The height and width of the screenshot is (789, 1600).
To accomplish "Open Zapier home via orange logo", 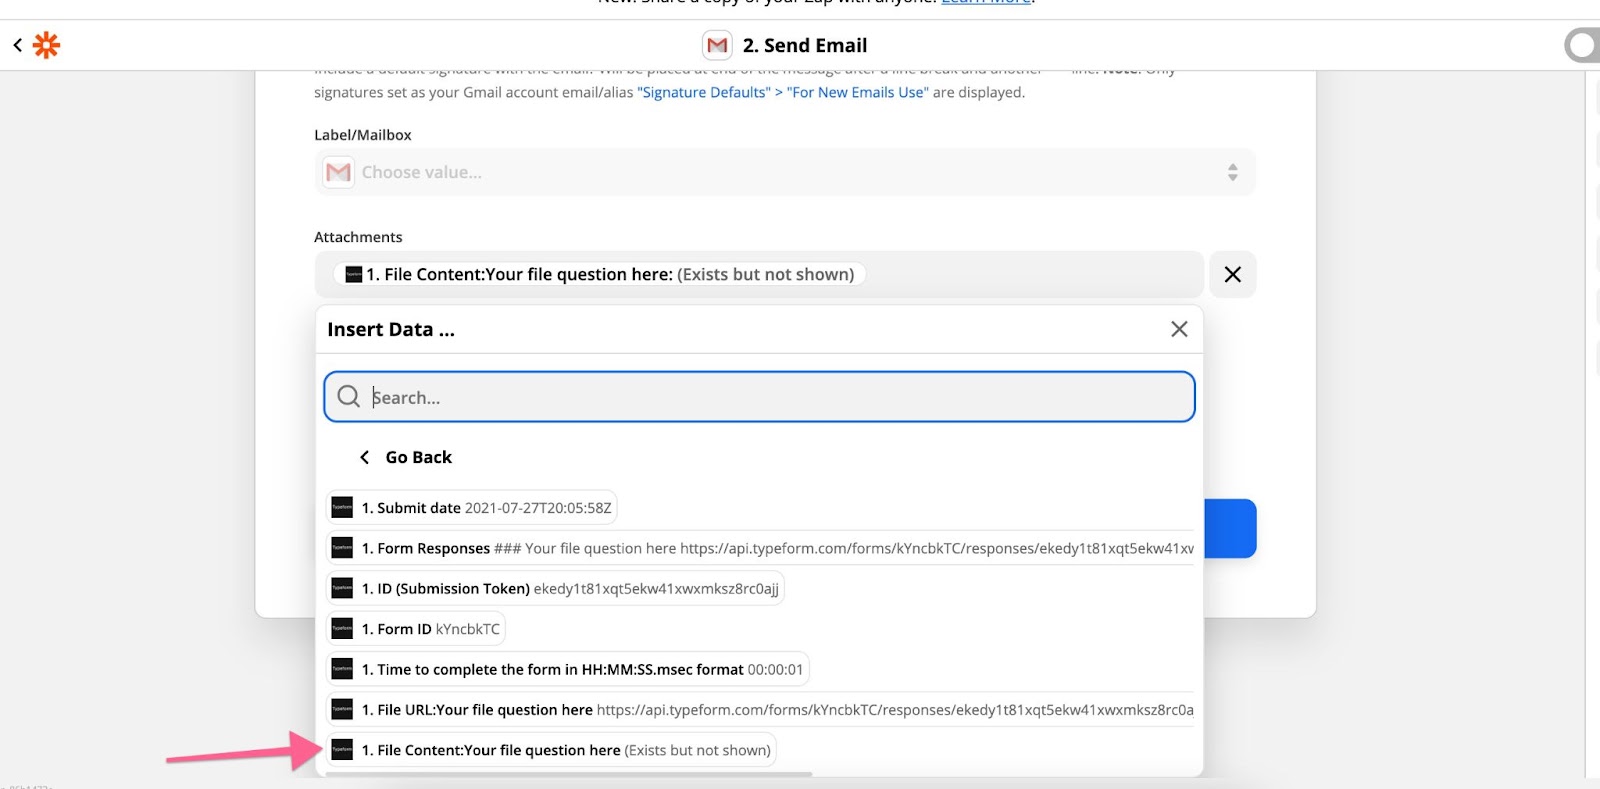I will pos(46,45).
